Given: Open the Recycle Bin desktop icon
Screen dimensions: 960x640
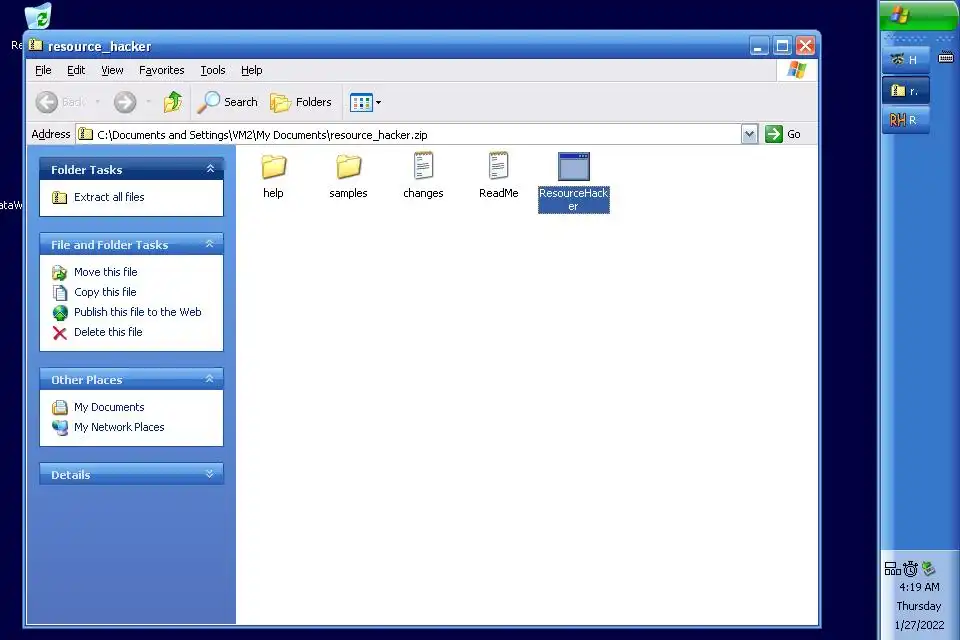Looking at the screenshot, I should tap(38, 15).
